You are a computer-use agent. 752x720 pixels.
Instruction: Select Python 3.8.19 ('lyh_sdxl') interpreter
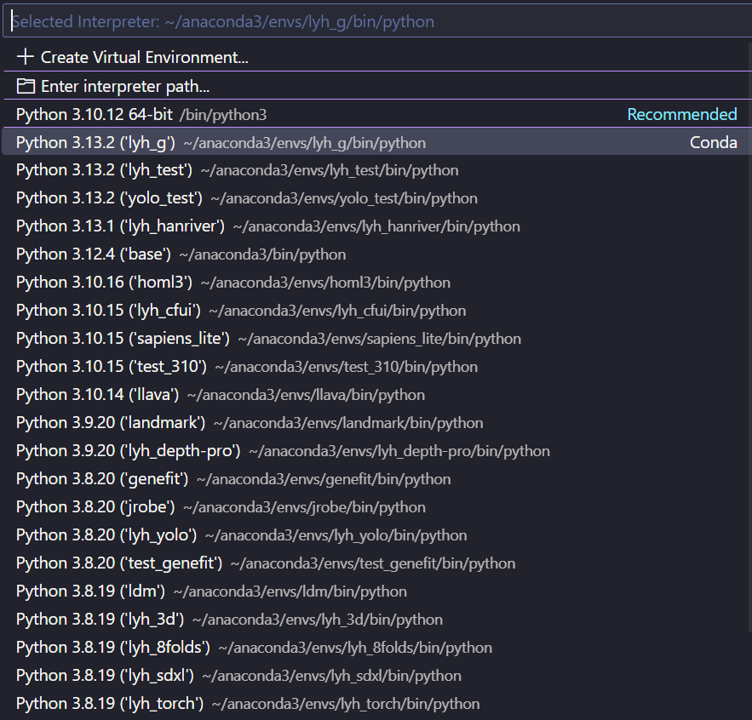pos(377,675)
